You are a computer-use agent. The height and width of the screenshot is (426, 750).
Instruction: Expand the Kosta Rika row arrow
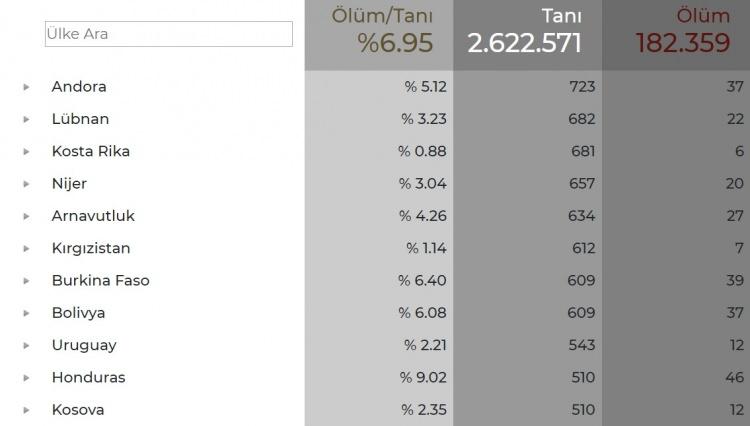pos(27,152)
